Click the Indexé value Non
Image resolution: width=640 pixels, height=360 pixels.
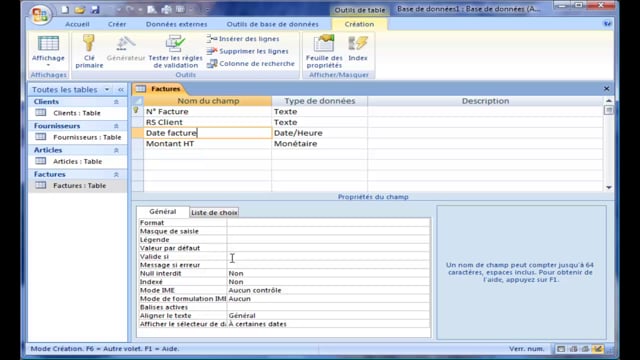(329, 282)
